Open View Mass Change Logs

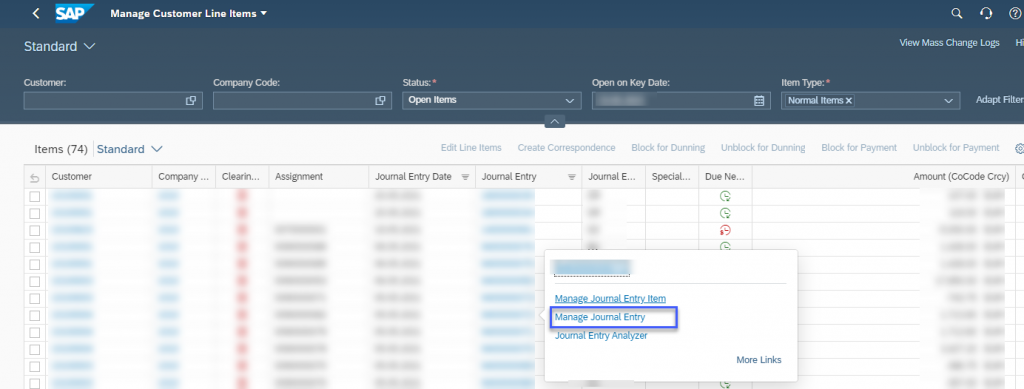950,42
